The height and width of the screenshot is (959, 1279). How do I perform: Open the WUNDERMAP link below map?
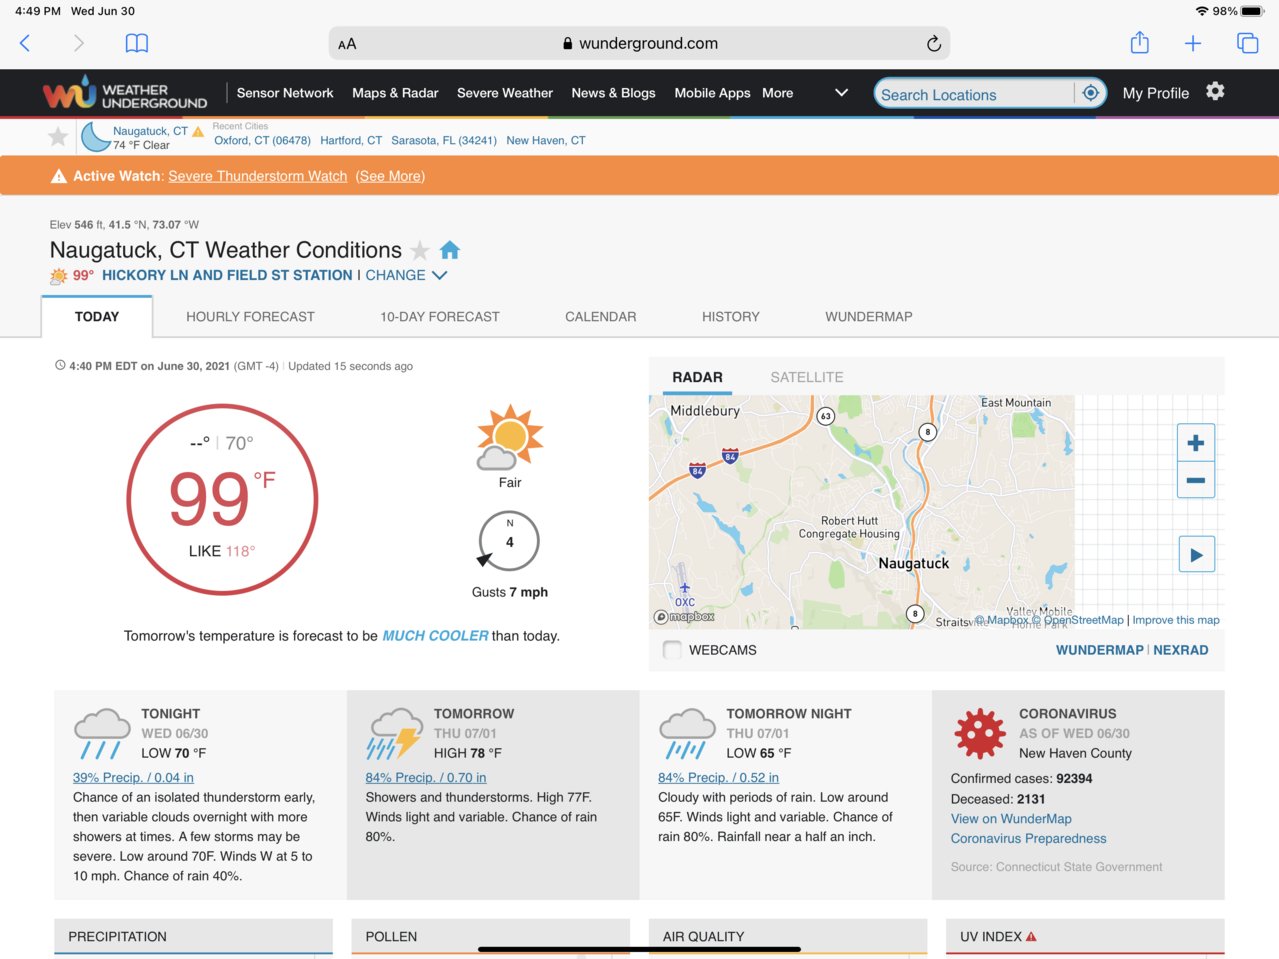coord(1100,650)
